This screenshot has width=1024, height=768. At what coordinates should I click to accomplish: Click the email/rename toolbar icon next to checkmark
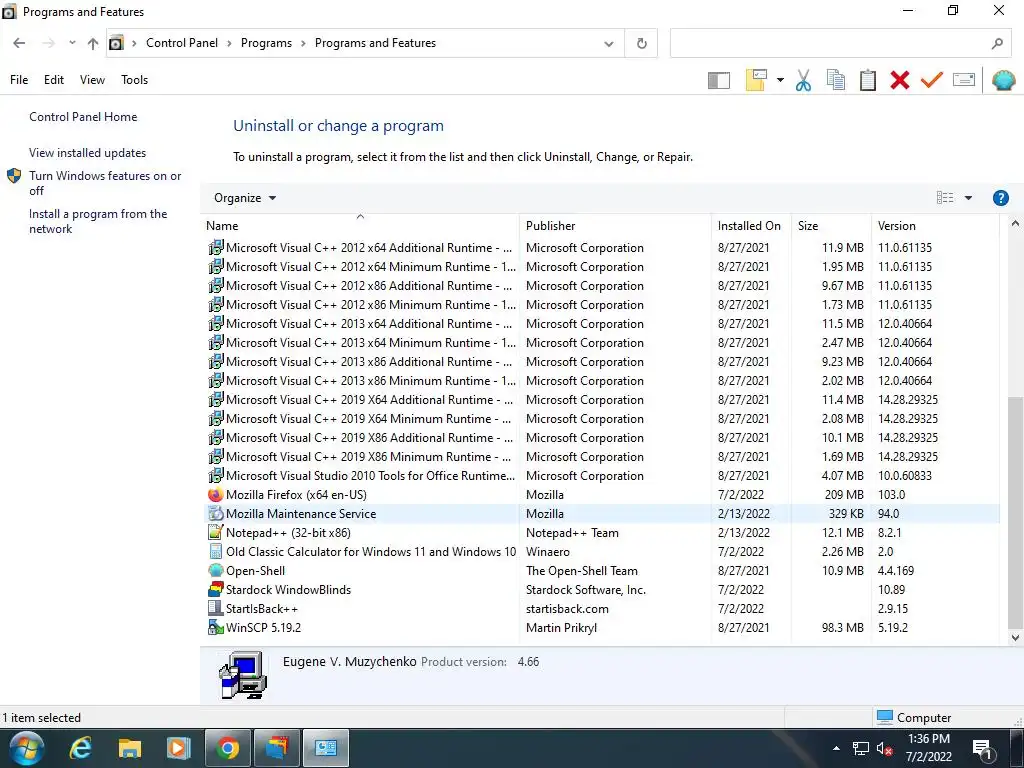point(964,80)
